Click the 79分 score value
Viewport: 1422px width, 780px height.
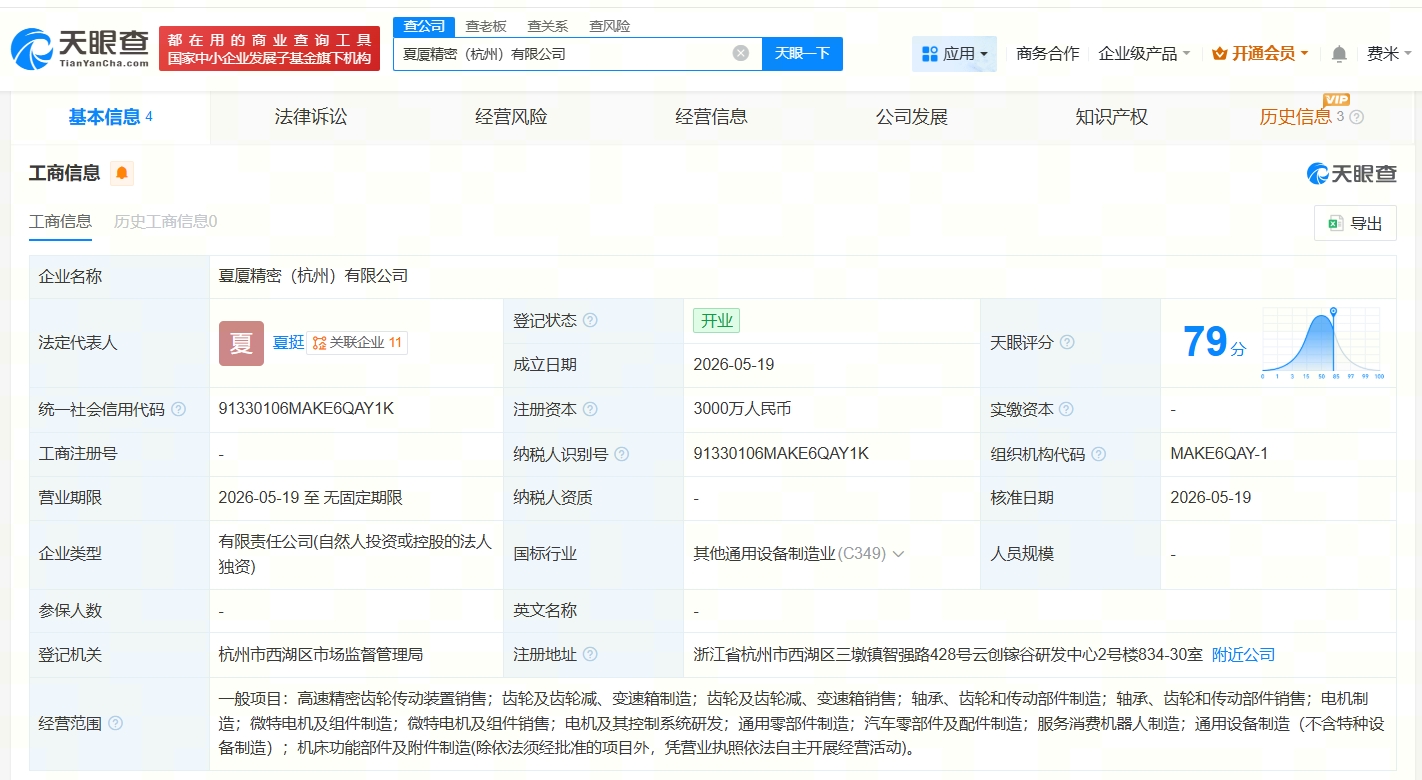pyautogui.click(x=1214, y=343)
